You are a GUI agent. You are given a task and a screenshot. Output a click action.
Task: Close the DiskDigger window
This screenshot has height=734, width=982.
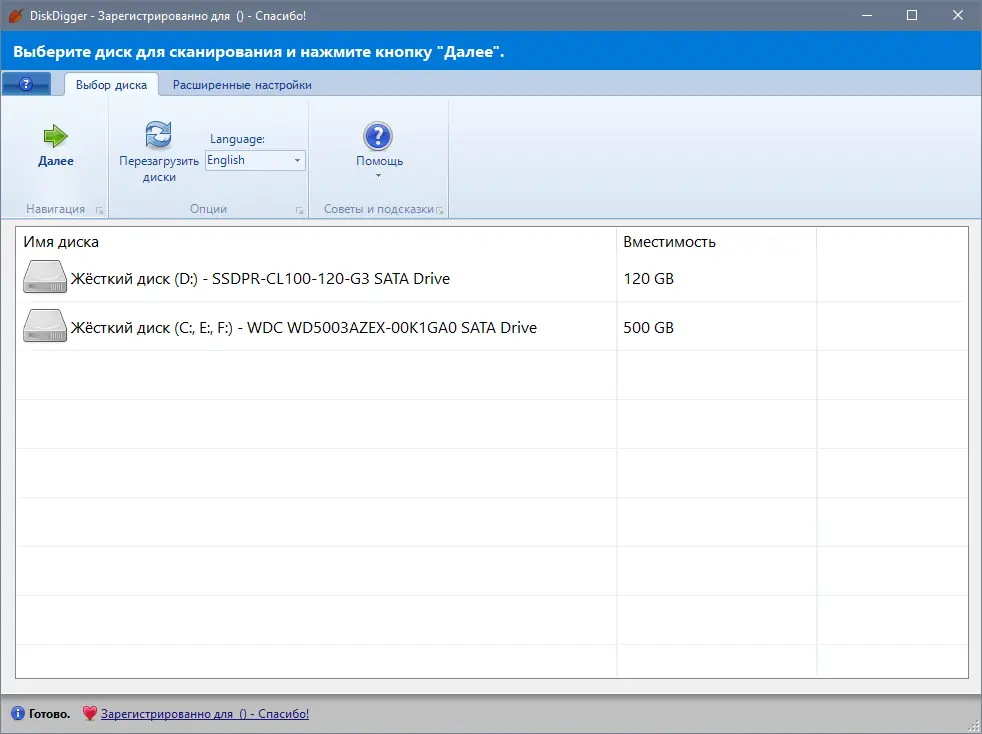[958, 15]
